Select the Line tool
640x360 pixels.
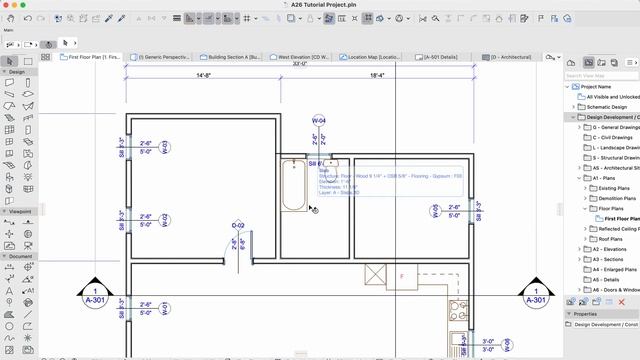[x=28, y=315]
